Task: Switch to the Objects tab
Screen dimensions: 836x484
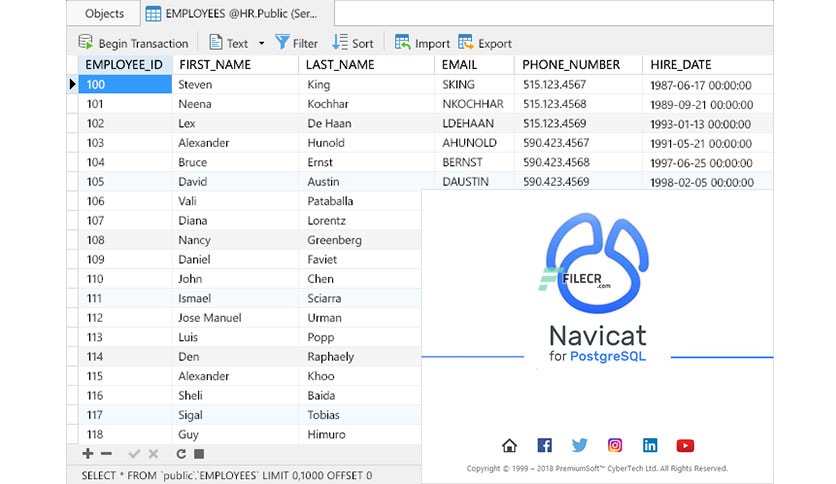Action: coord(104,13)
